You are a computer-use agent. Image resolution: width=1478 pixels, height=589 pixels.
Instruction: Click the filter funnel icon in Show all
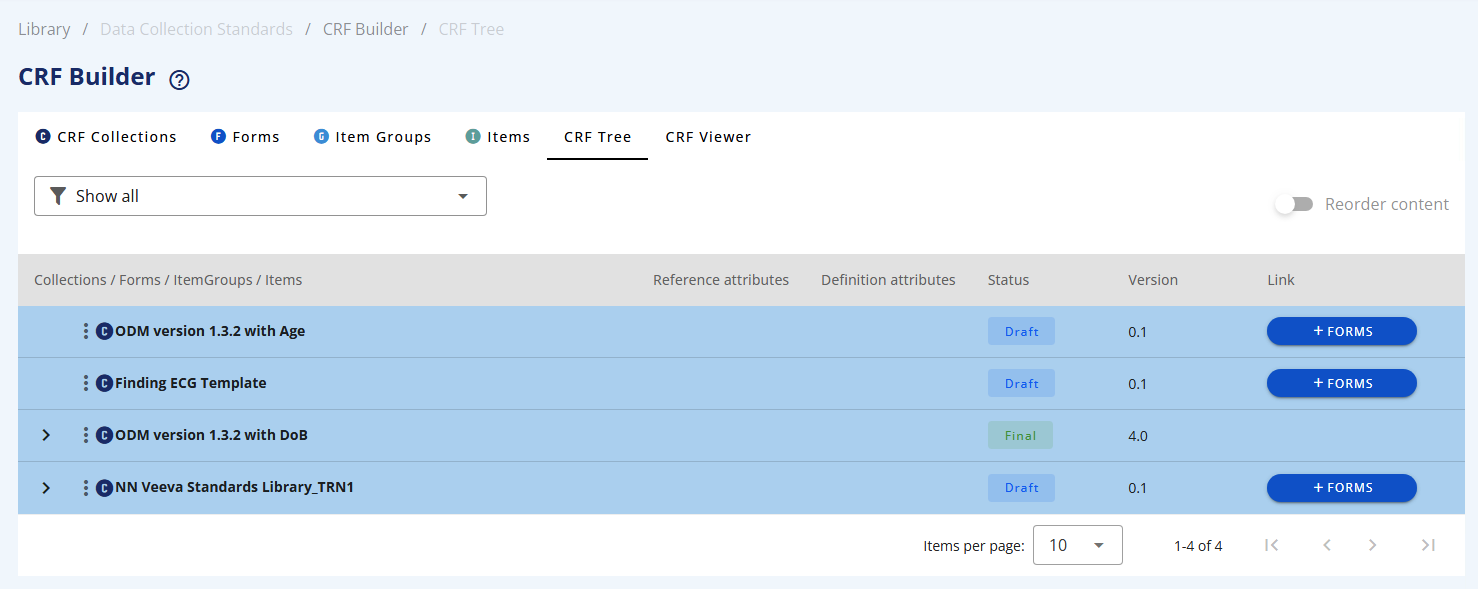[x=58, y=196]
